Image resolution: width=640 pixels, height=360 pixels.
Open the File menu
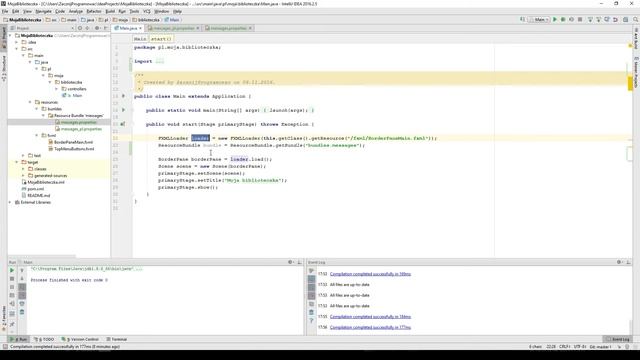click(5, 11)
